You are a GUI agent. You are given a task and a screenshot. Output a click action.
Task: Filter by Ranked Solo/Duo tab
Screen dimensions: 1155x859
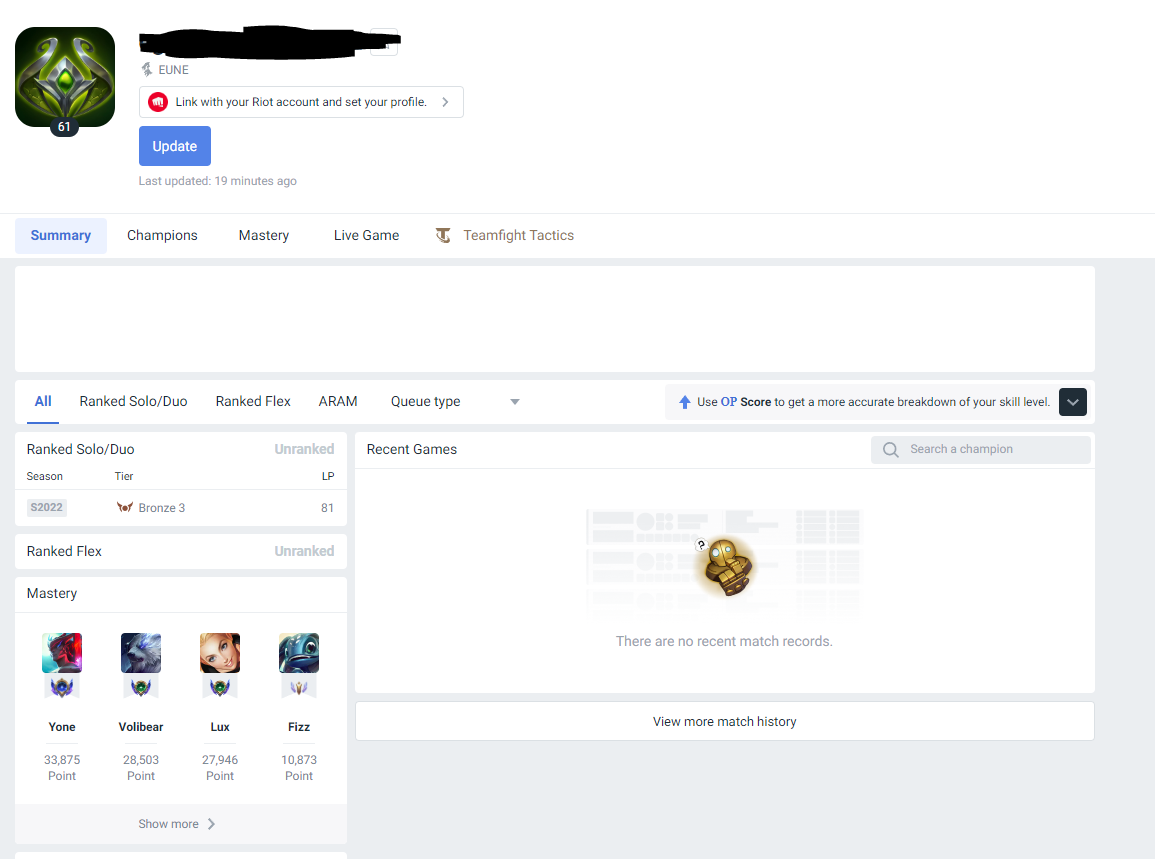133,402
